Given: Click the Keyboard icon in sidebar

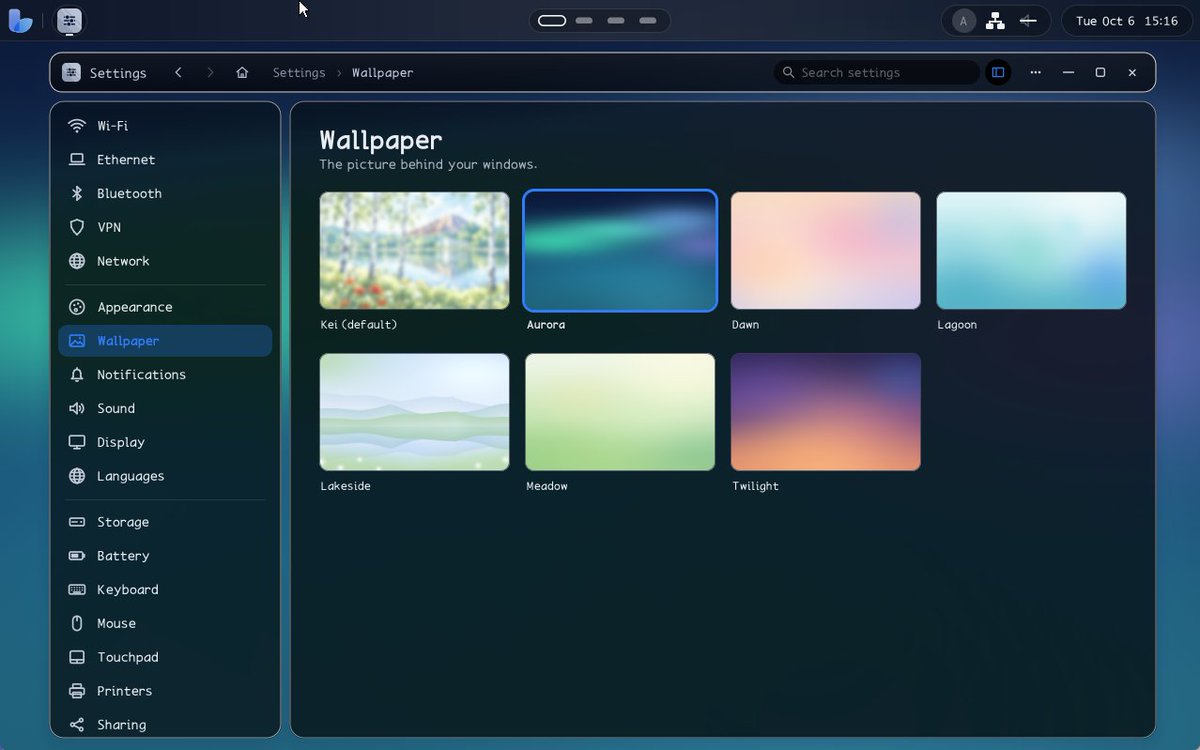Looking at the screenshot, I should tap(77, 590).
